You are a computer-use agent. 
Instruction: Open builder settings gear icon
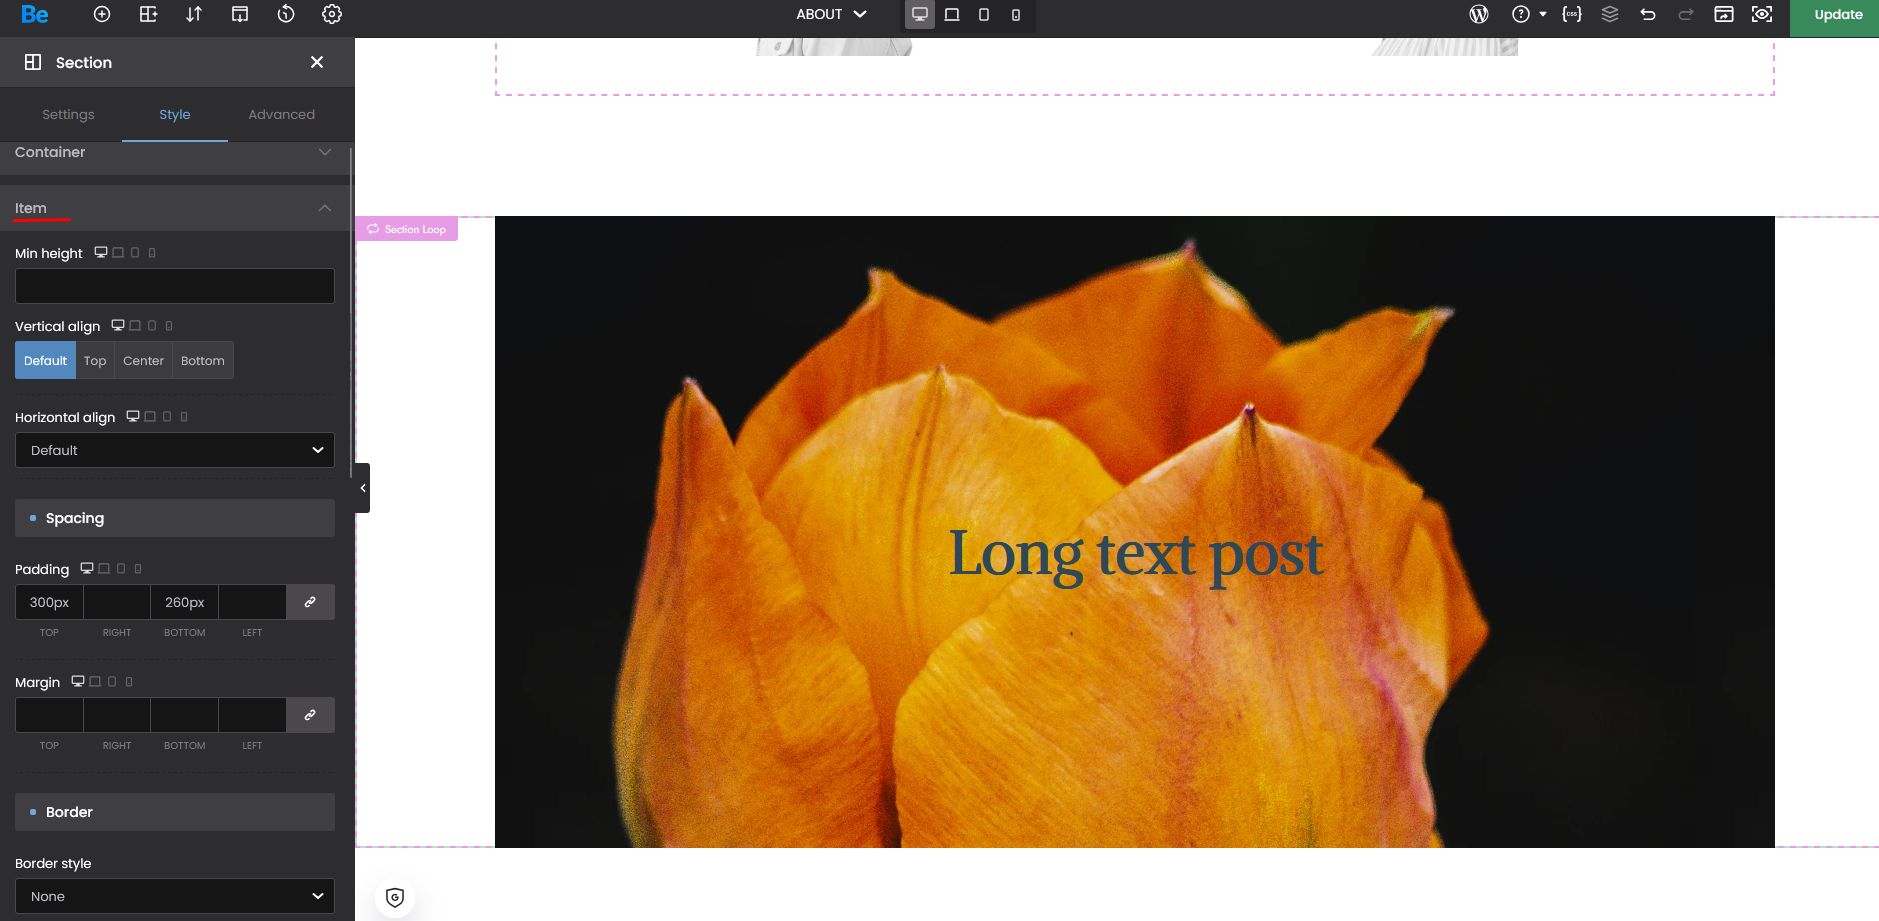(x=332, y=14)
